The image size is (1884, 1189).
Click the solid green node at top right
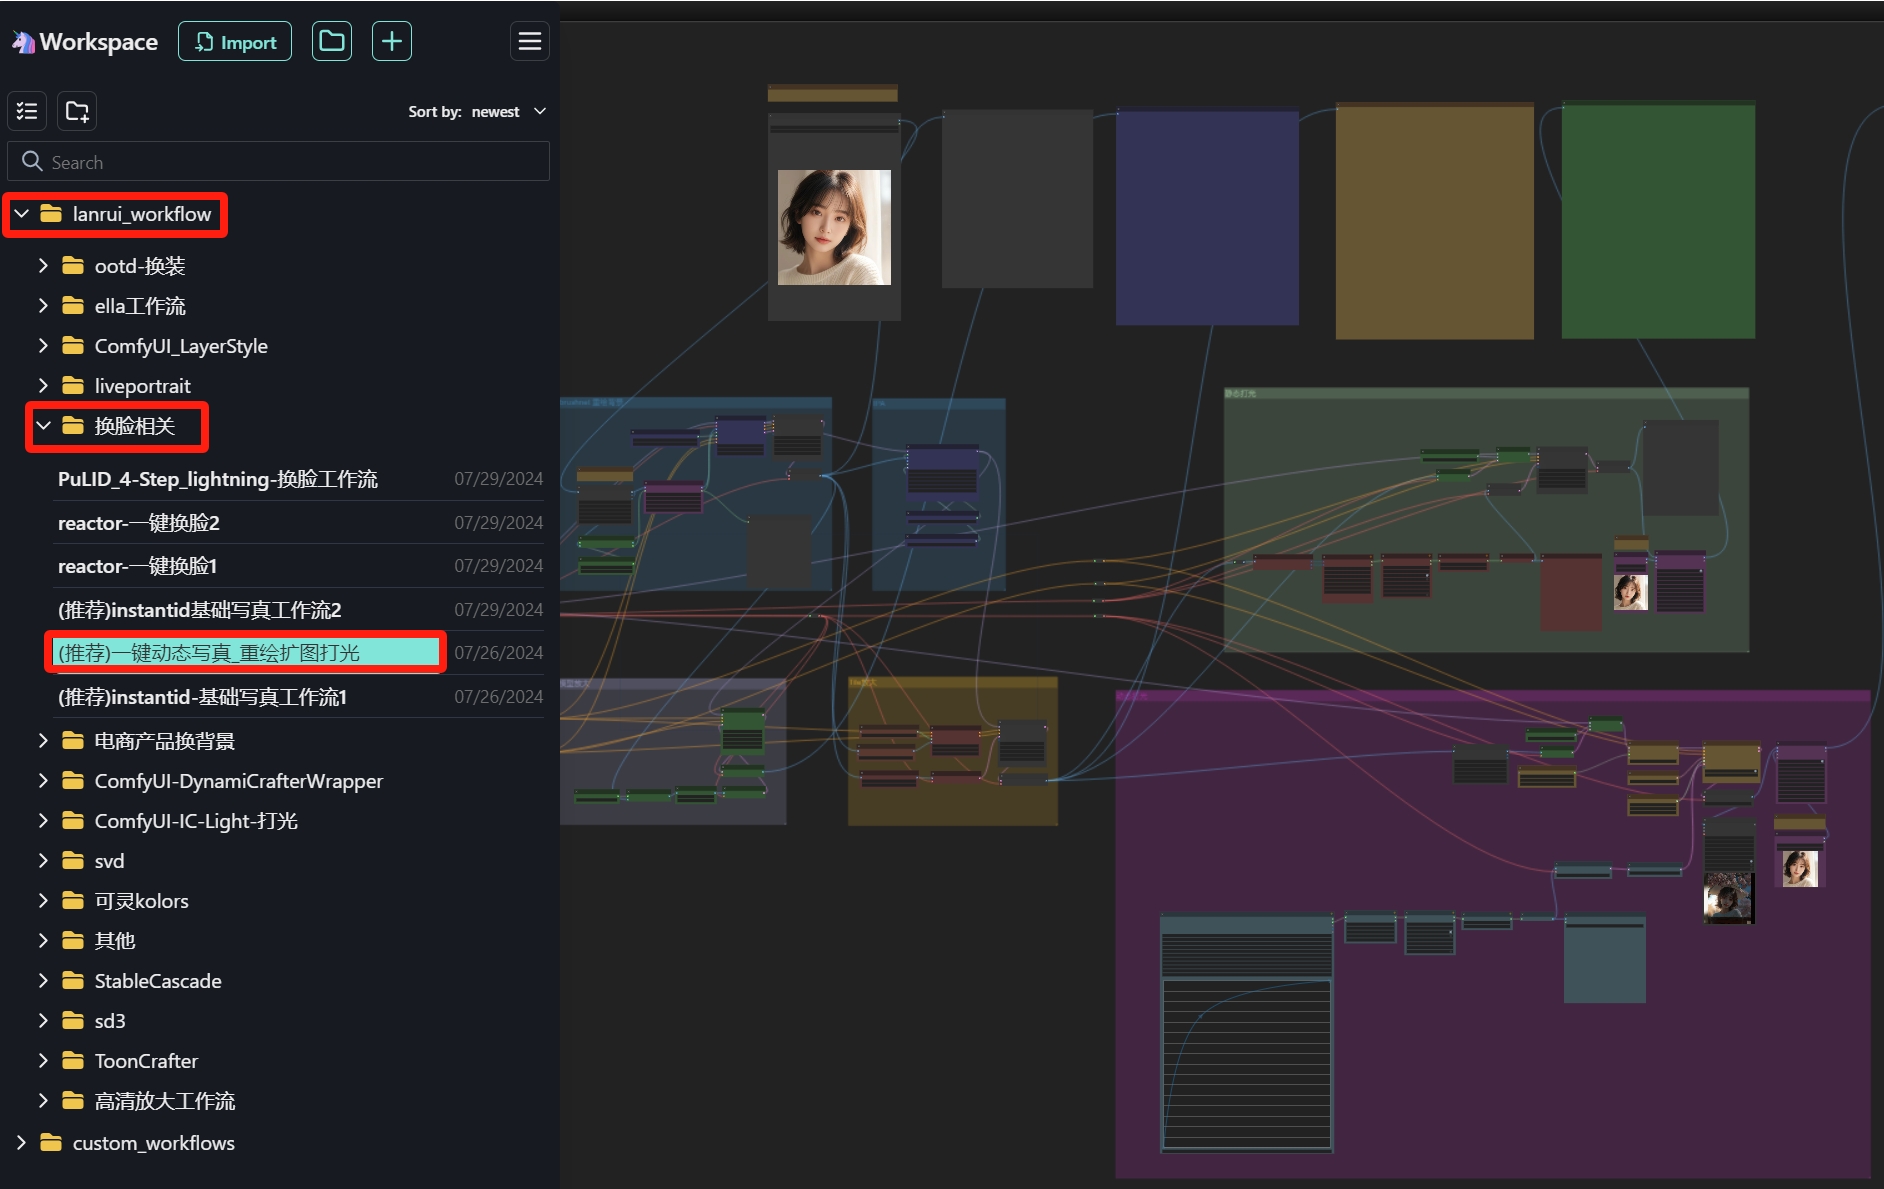(x=1658, y=220)
